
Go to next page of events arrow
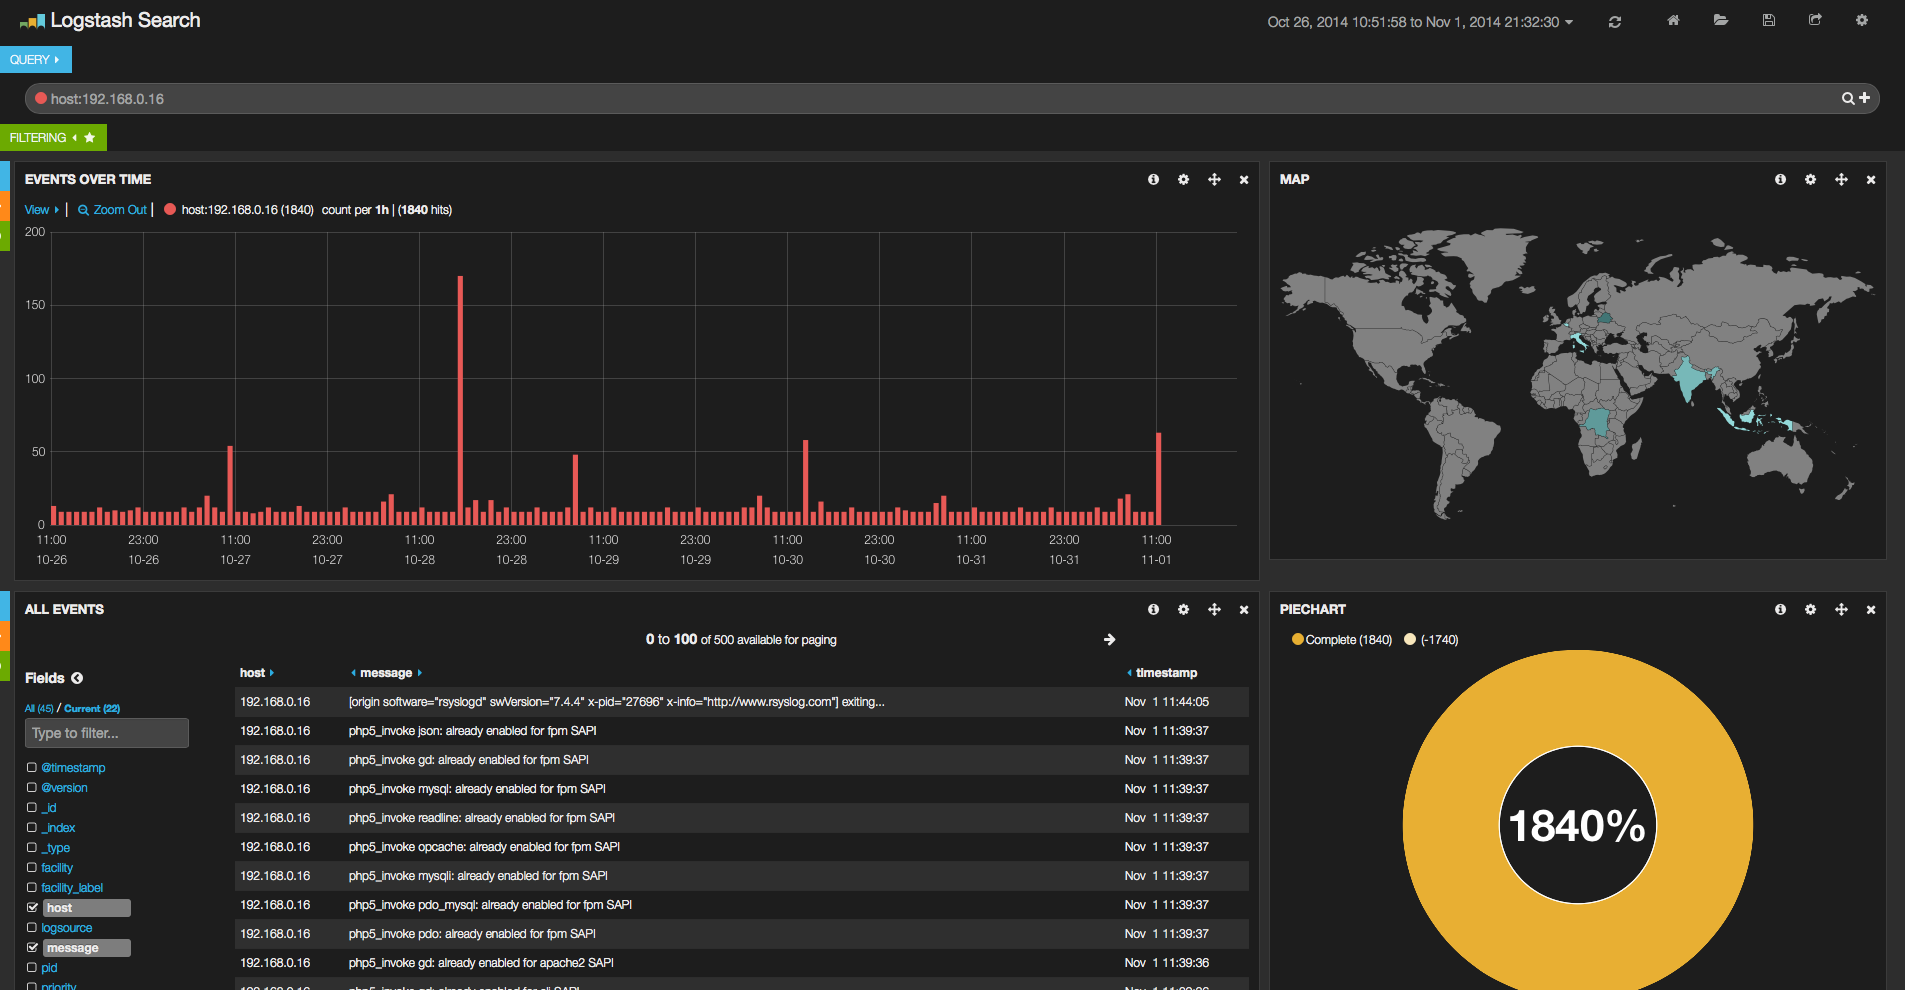[x=1109, y=640]
